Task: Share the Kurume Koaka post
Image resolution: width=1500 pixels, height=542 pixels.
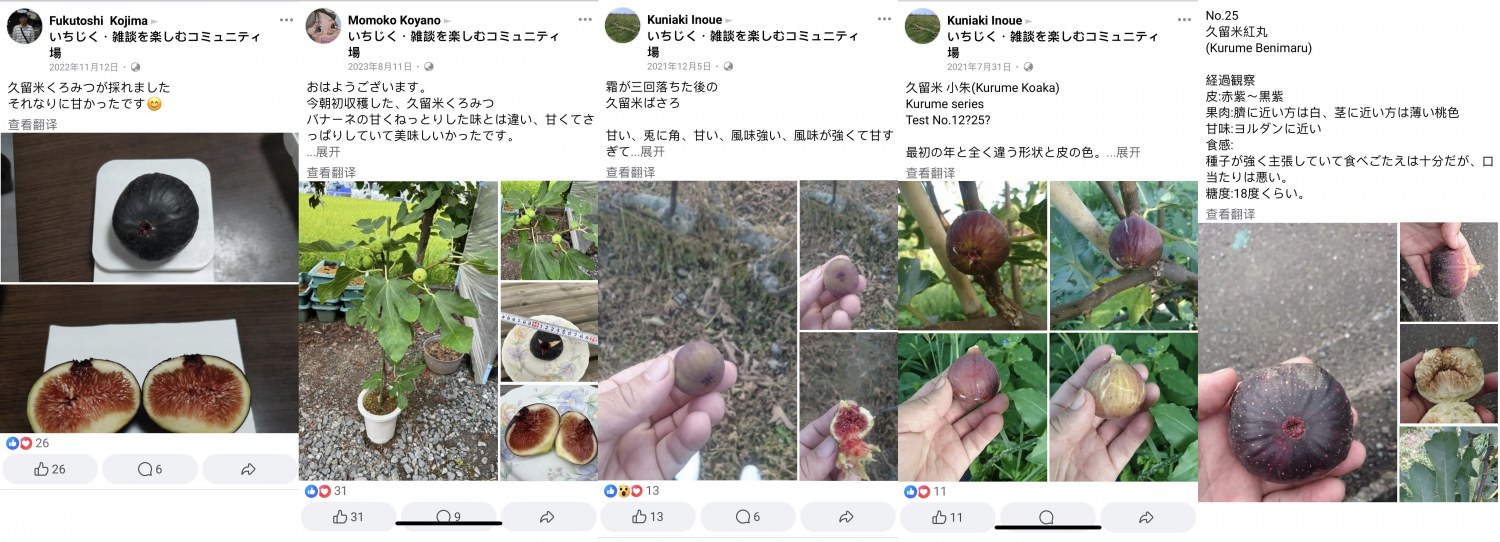Action: pyautogui.click(x=1146, y=517)
